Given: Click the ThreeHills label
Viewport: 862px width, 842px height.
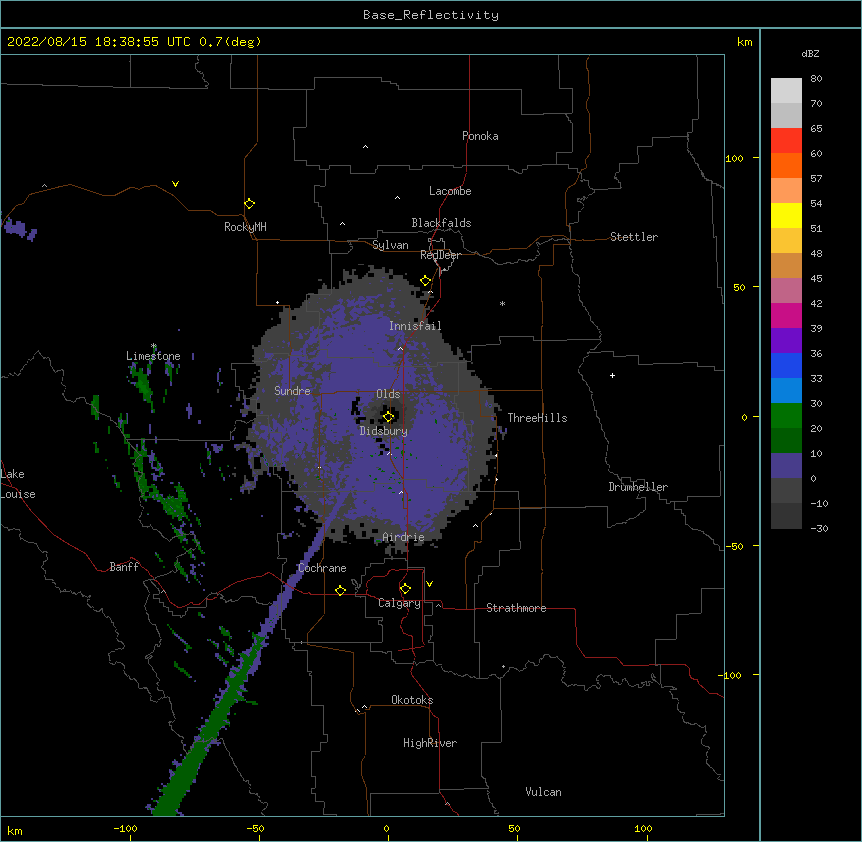Looking at the screenshot, I should coord(537,418).
